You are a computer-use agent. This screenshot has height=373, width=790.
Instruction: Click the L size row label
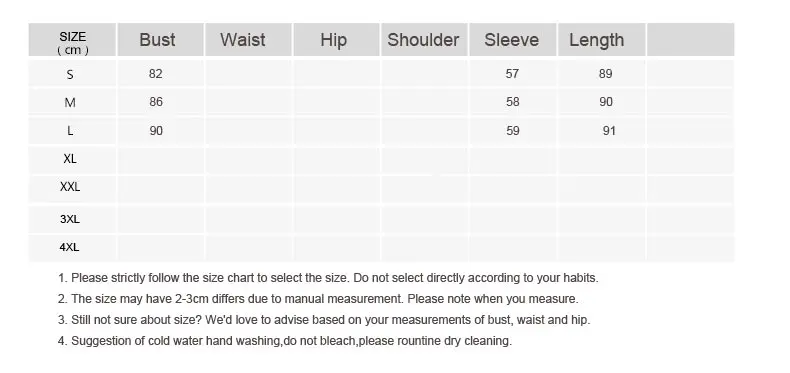coord(70,131)
